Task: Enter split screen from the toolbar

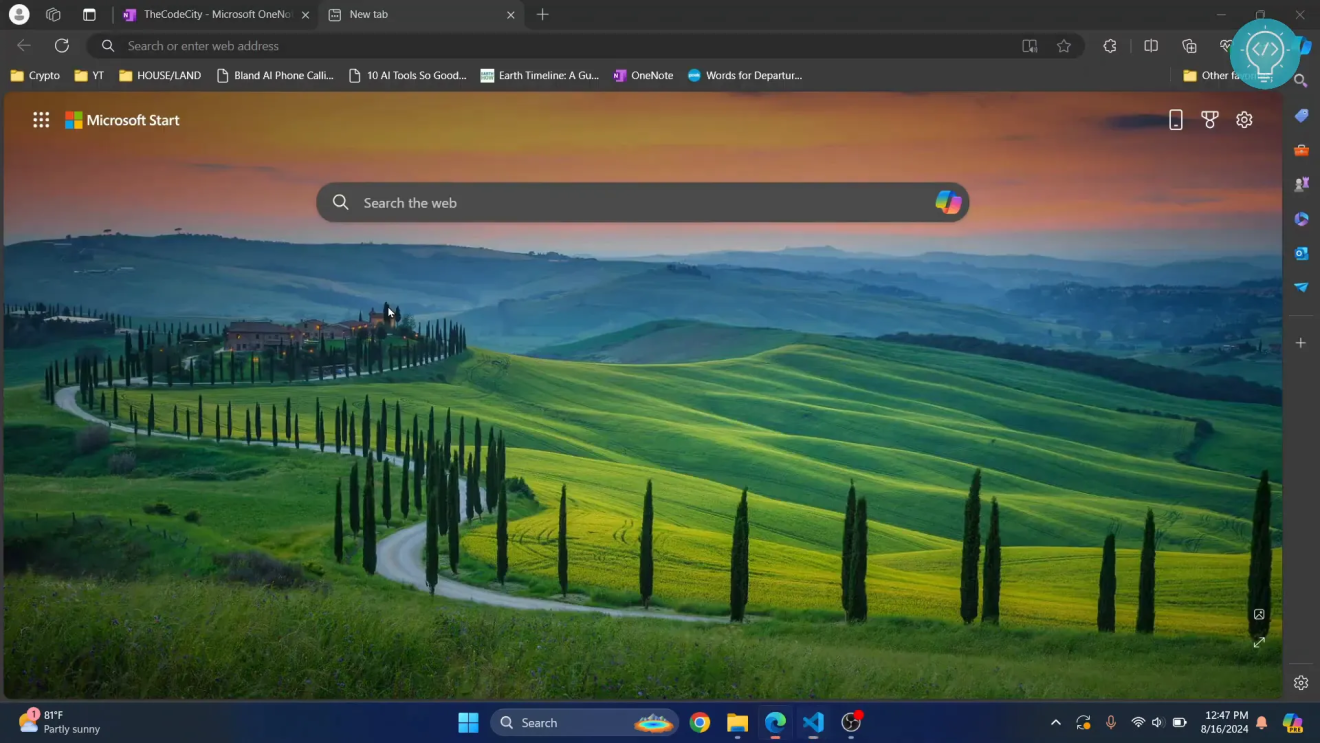Action: pyautogui.click(x=1151, y=45)
